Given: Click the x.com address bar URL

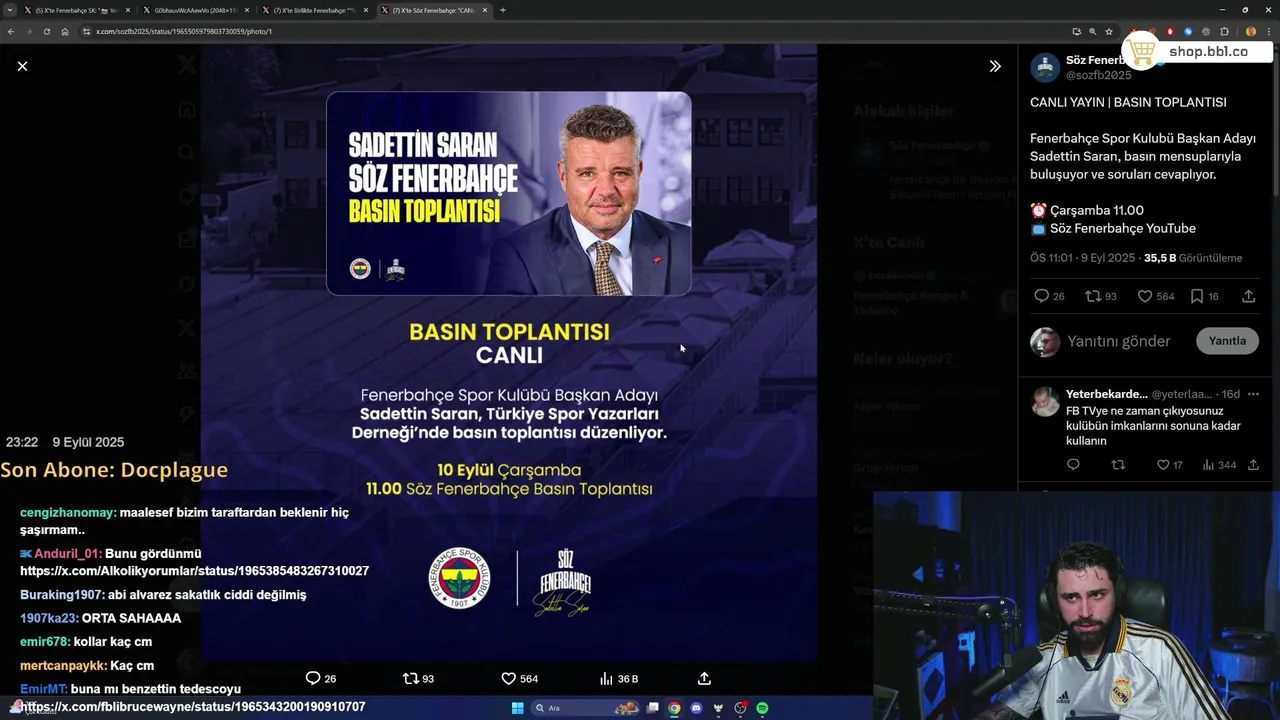Looking at the screenshot, I should [x=184, y=31].
